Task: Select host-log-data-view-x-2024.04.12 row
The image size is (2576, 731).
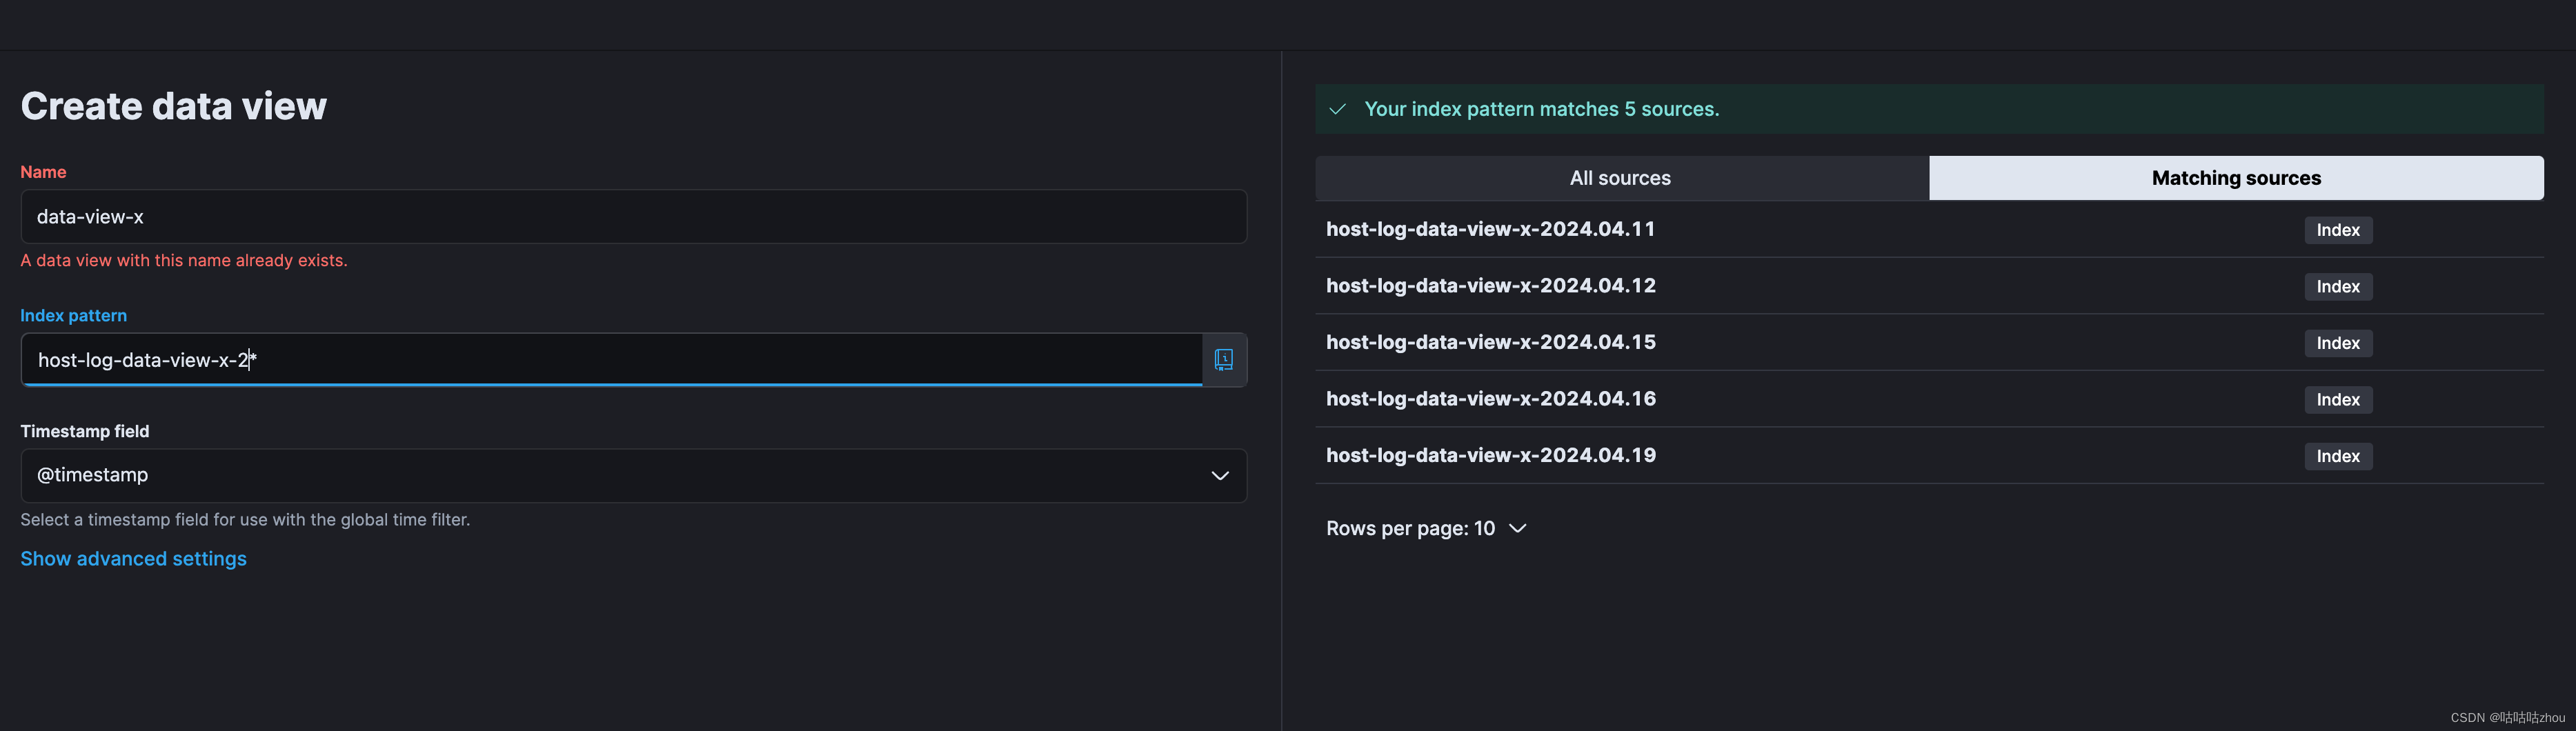Action: 1929,286
